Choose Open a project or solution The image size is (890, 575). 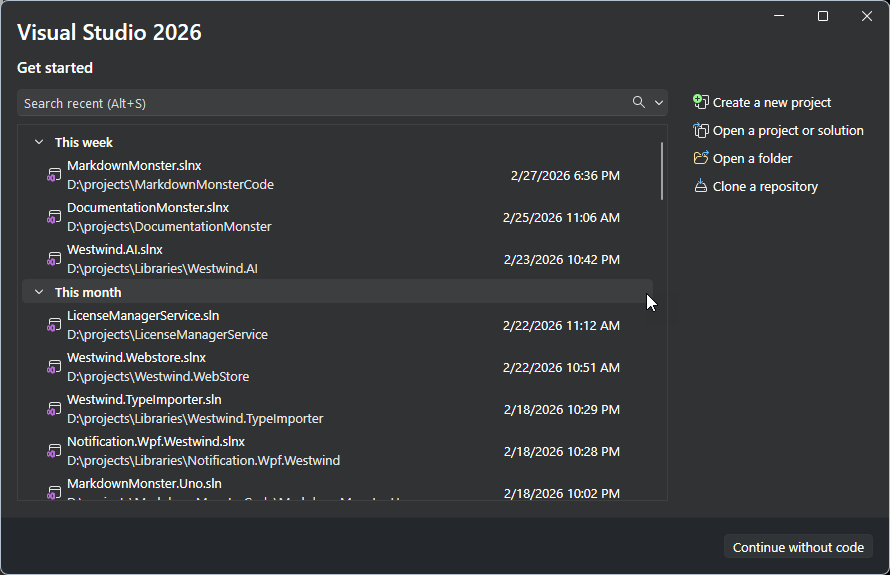click(x=779, y=131)
